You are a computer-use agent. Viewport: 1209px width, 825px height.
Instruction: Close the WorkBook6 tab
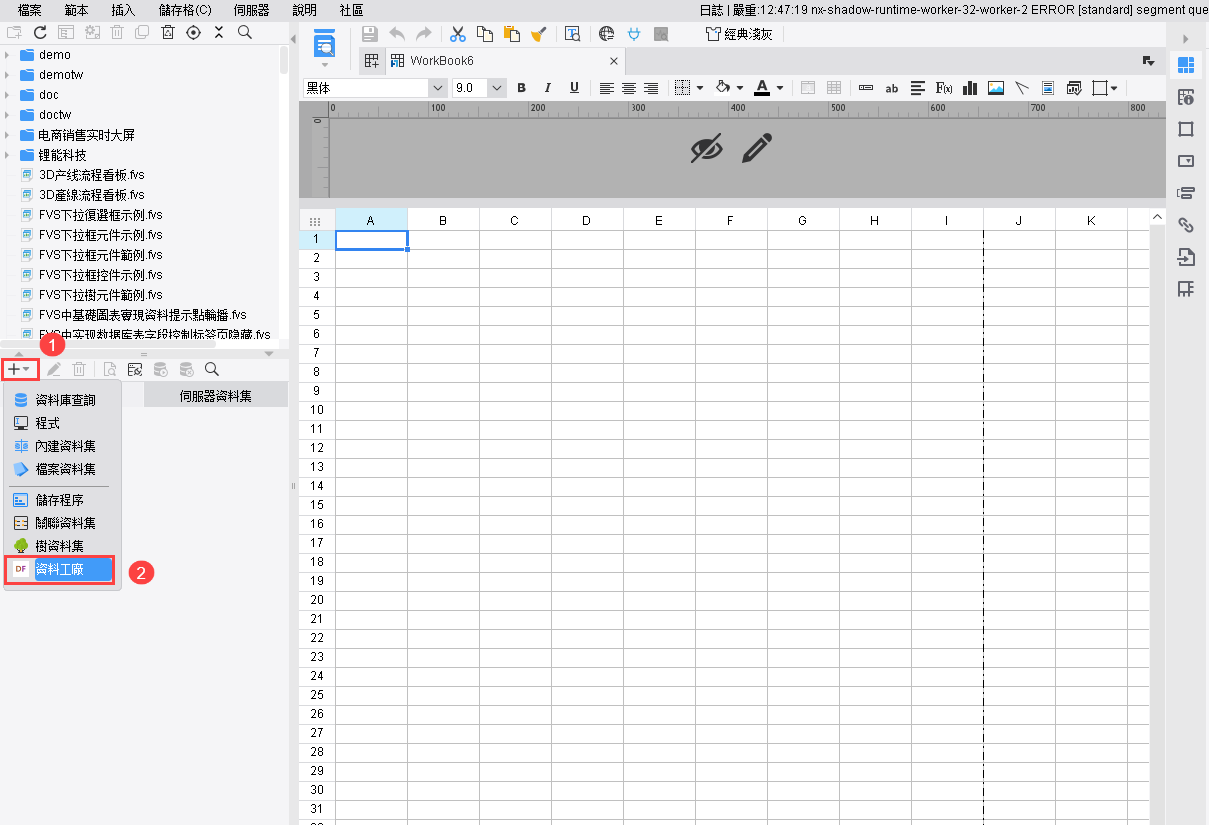coord(614,61)
